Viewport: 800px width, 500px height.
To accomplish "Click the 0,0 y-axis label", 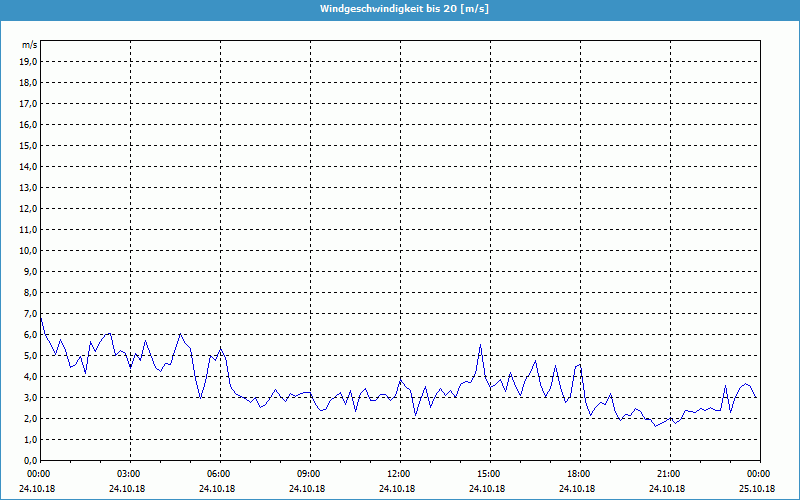I will coord(29,460).
